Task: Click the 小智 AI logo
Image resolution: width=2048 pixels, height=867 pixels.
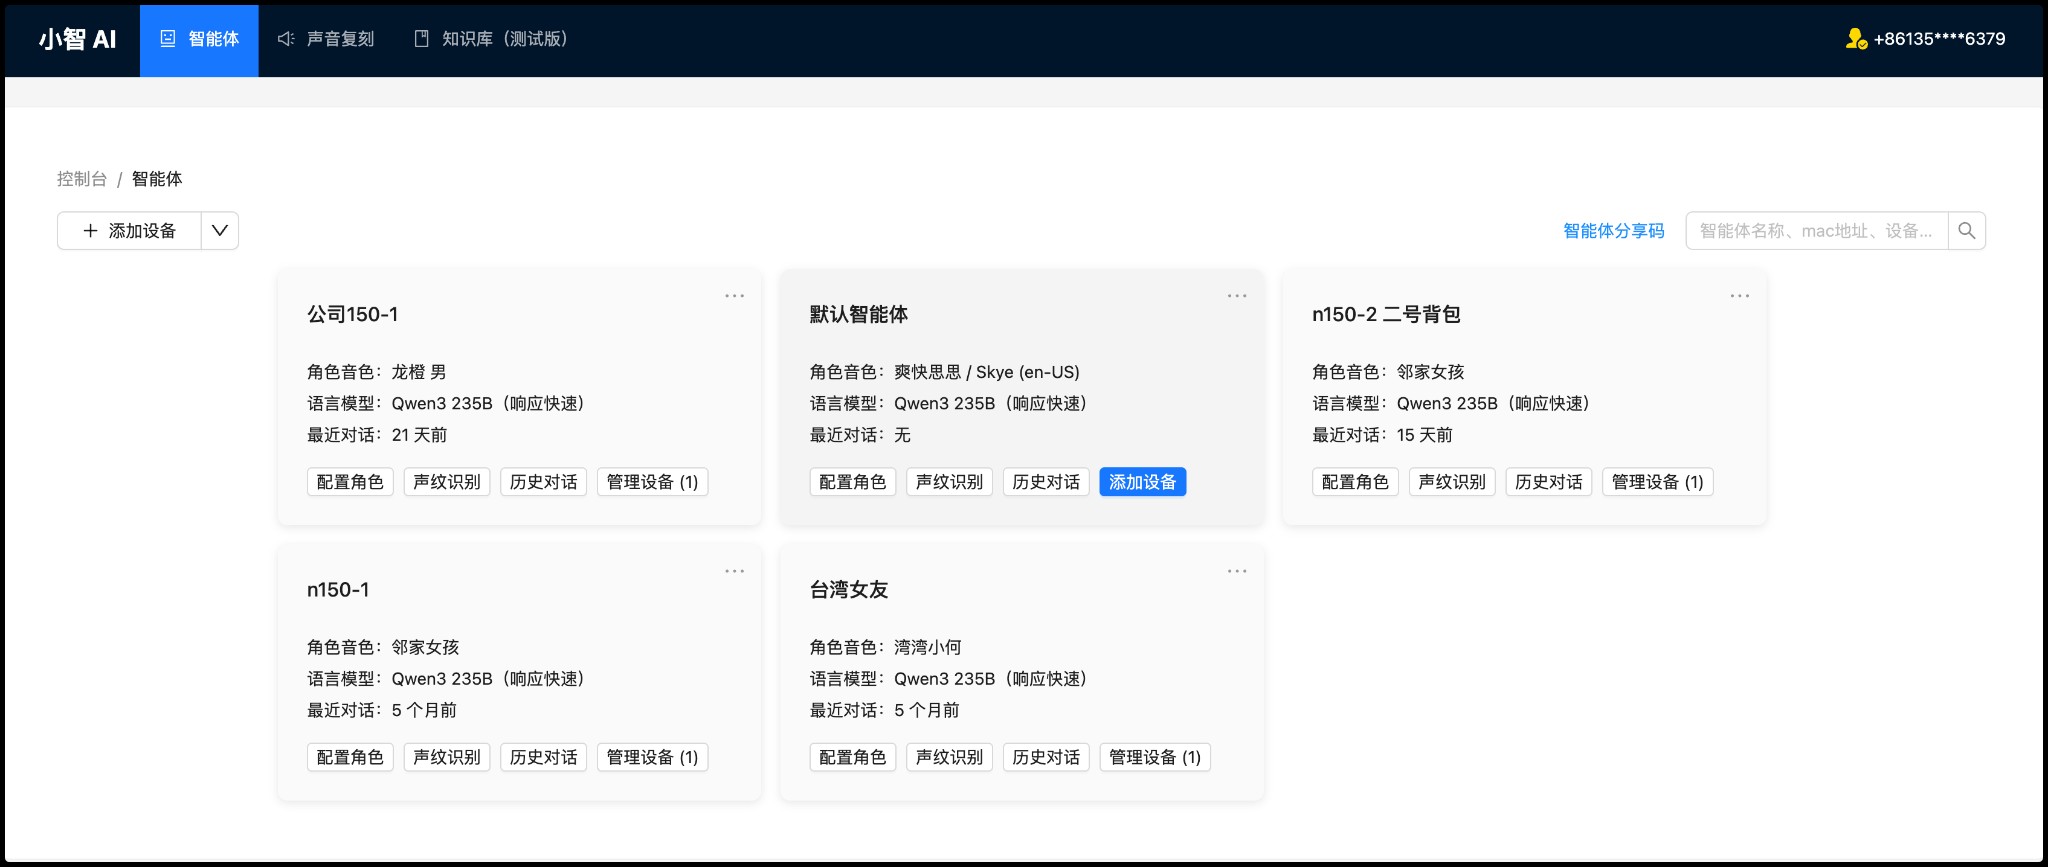Action: tap(77, 39)
